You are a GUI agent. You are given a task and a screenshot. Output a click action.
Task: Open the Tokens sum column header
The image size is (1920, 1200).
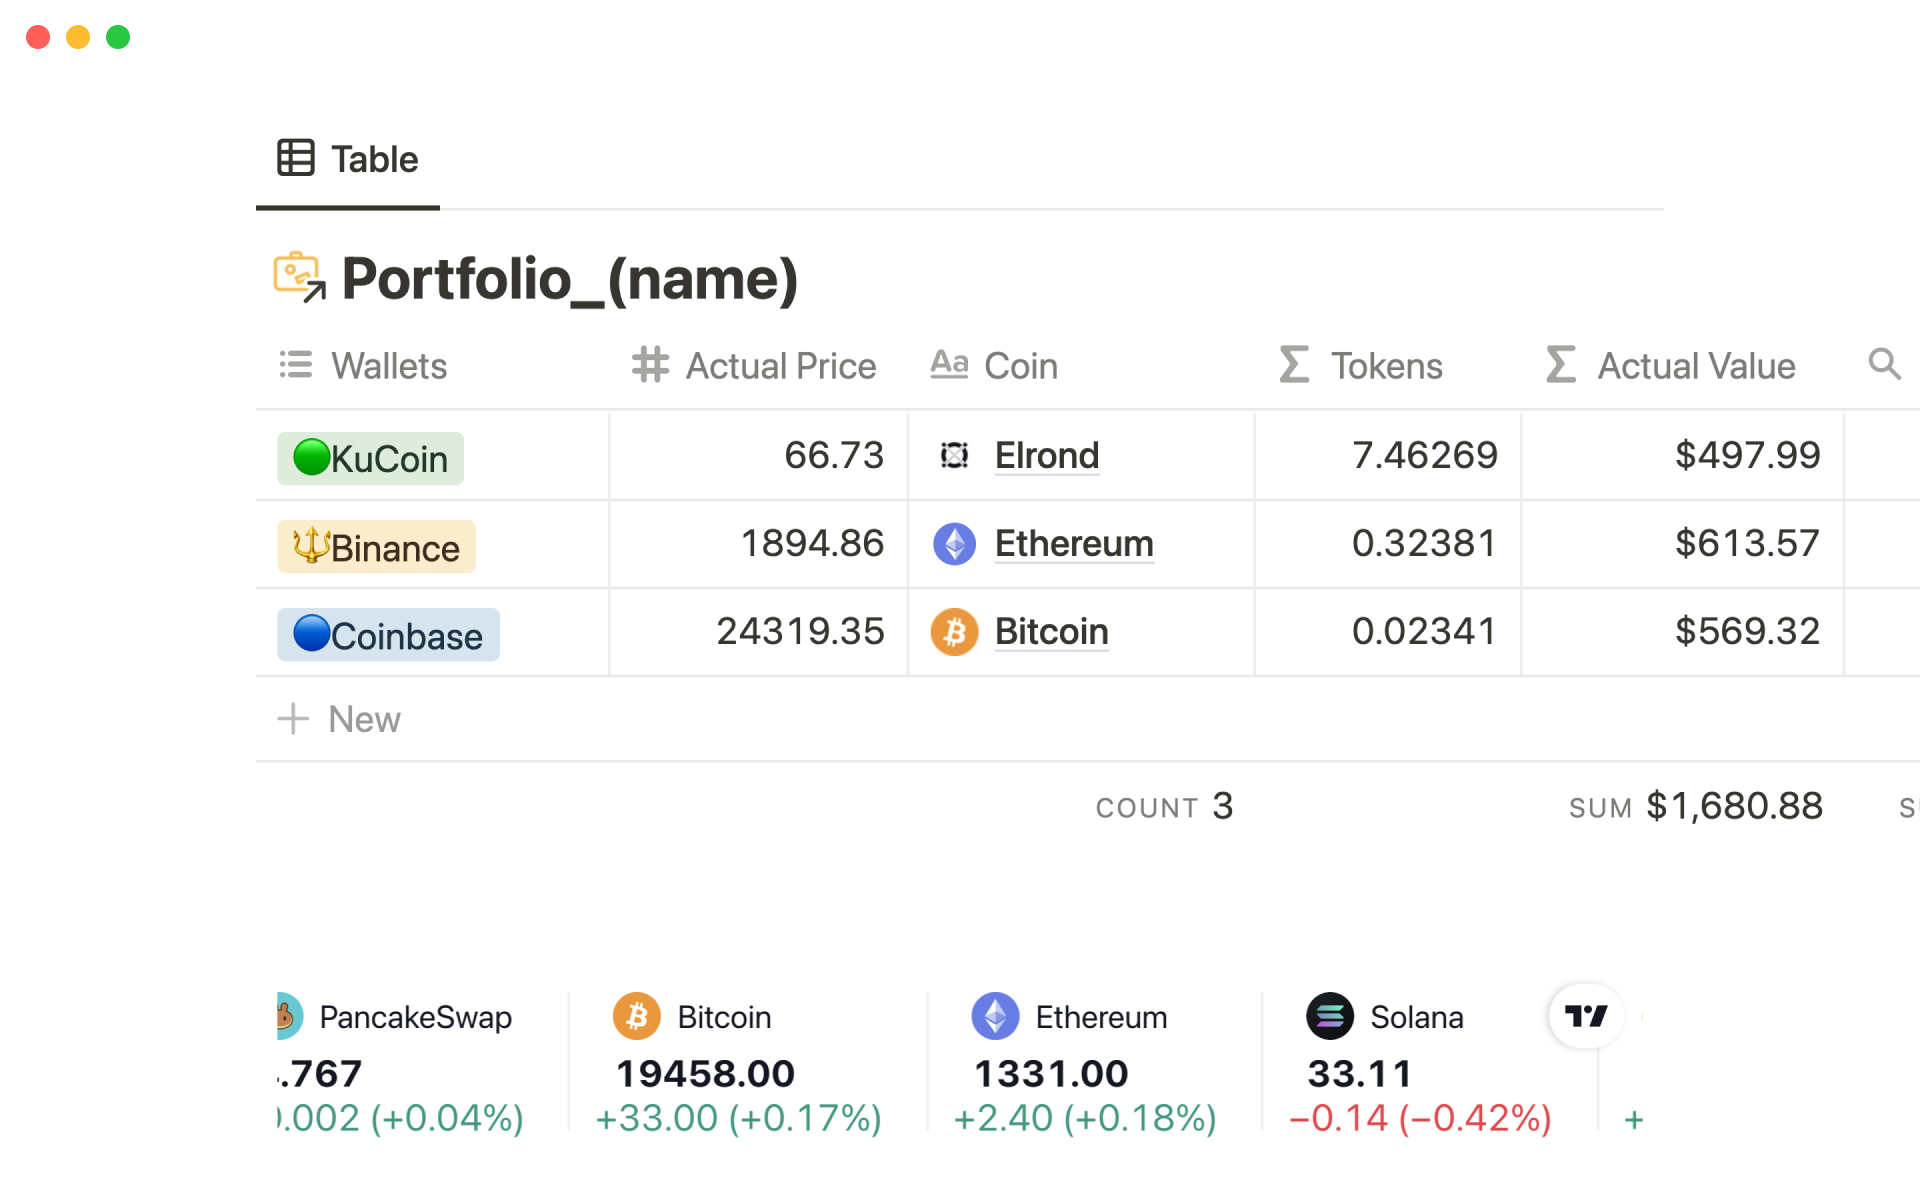1385,365
